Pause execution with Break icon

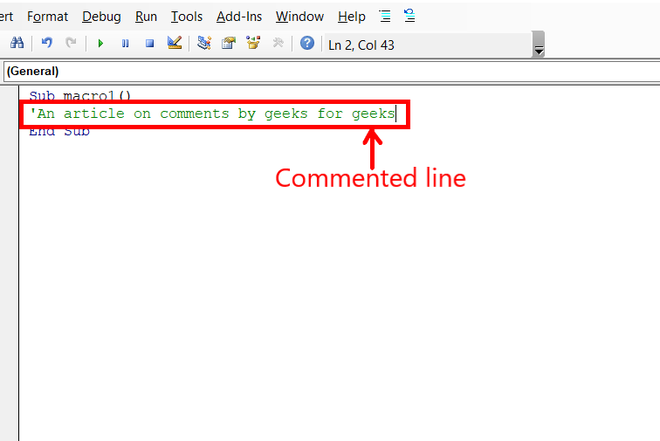(125, 43)
